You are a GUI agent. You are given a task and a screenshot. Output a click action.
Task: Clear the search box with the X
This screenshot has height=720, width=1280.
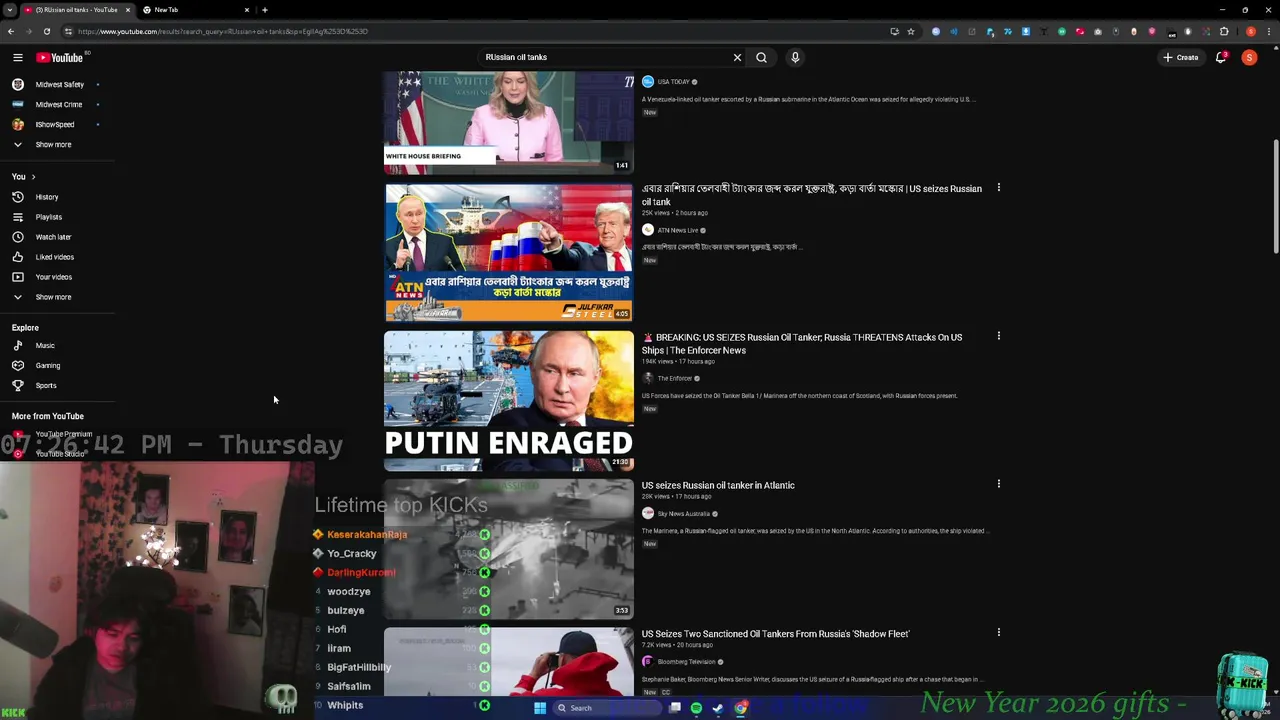[737, 57]
